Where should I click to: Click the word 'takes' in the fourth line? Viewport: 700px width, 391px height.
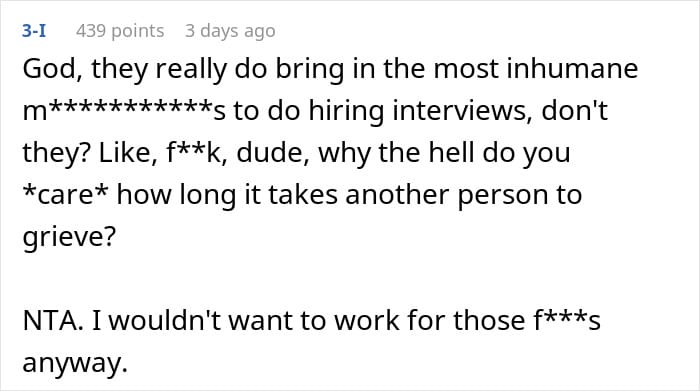coord(303,195)
